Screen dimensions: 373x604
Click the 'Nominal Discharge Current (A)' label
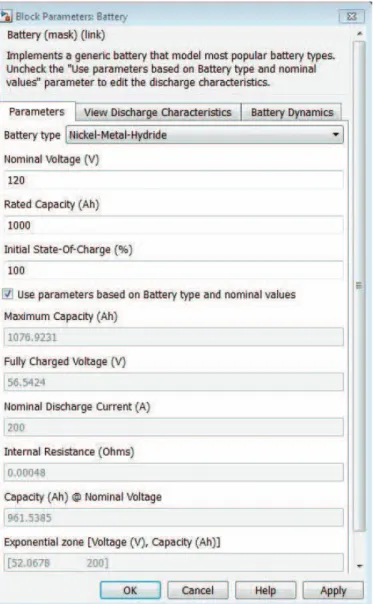77,406
